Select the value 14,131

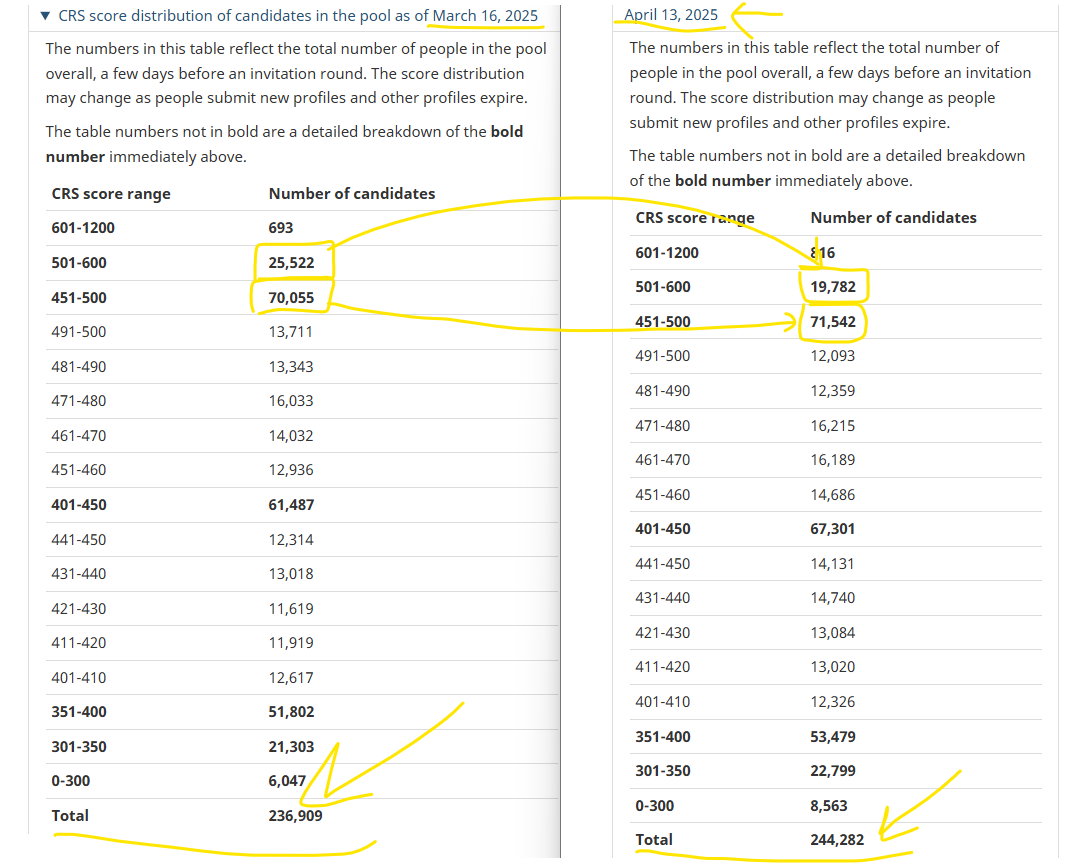(x=832, y=564)
